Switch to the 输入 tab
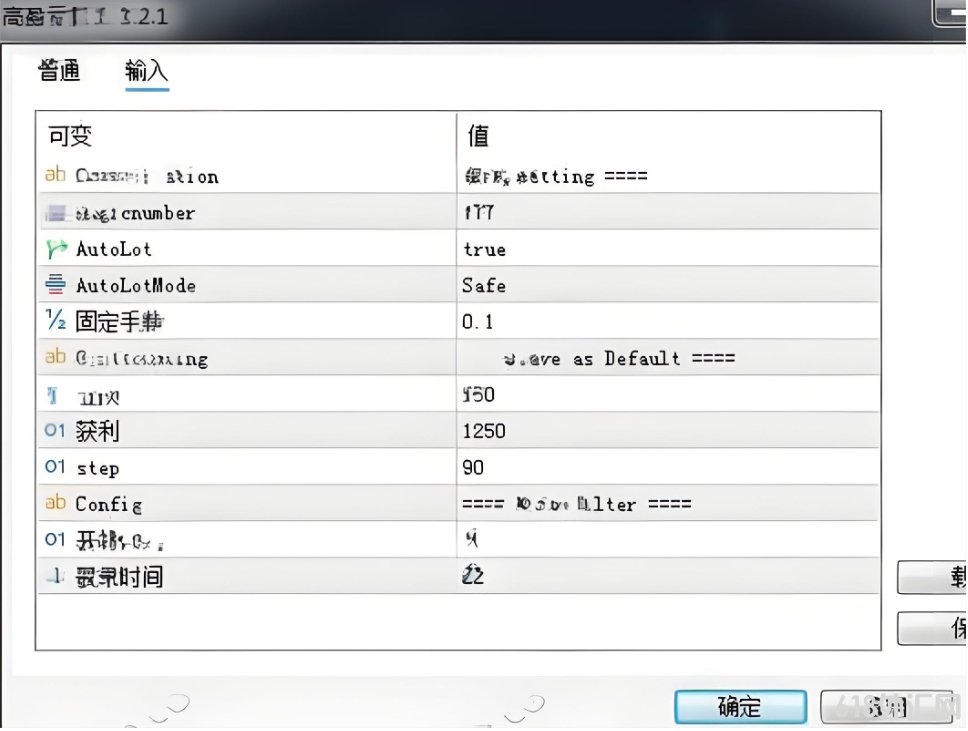968x731 pixels. click(x=146, y=70)
